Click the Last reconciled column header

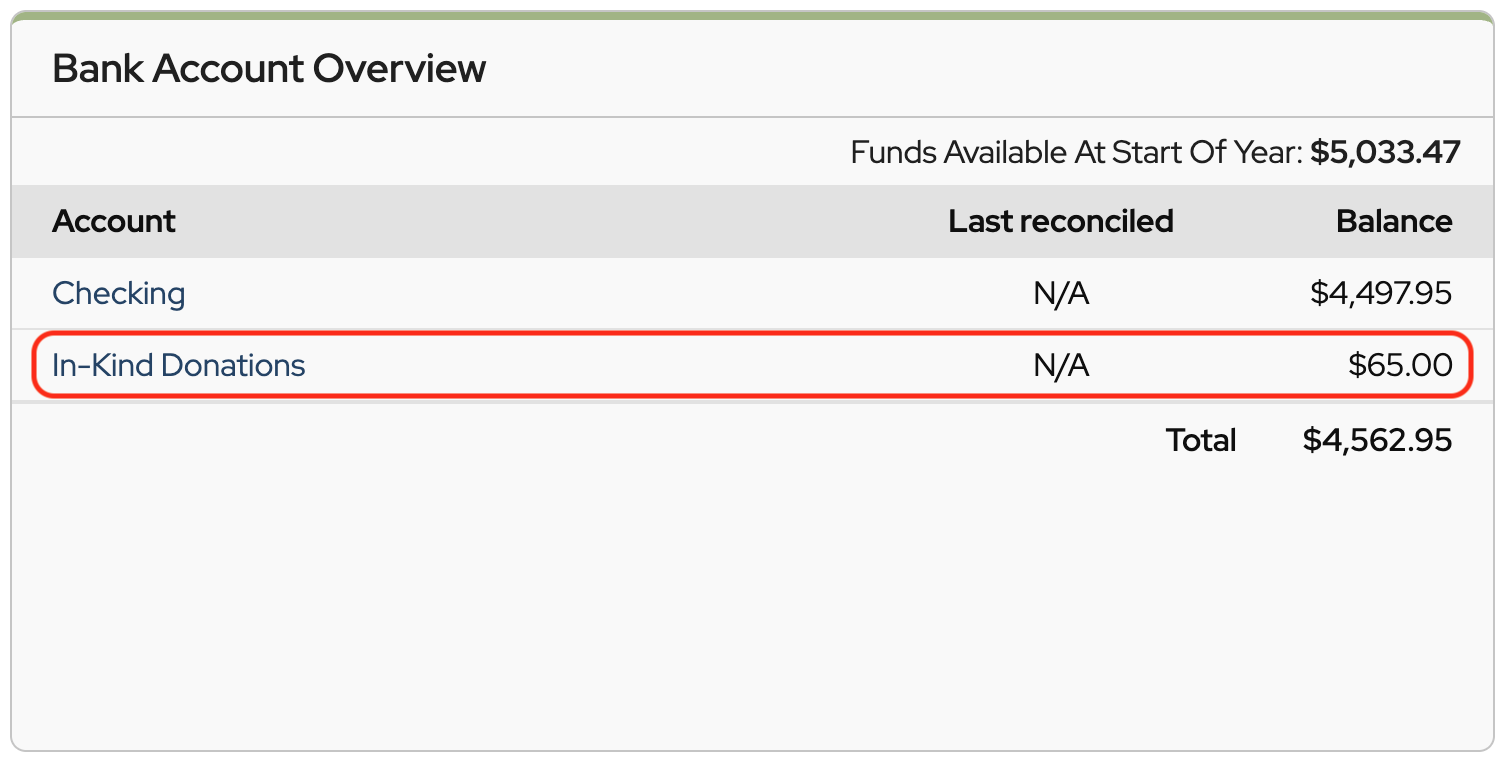click(1060, 221)
